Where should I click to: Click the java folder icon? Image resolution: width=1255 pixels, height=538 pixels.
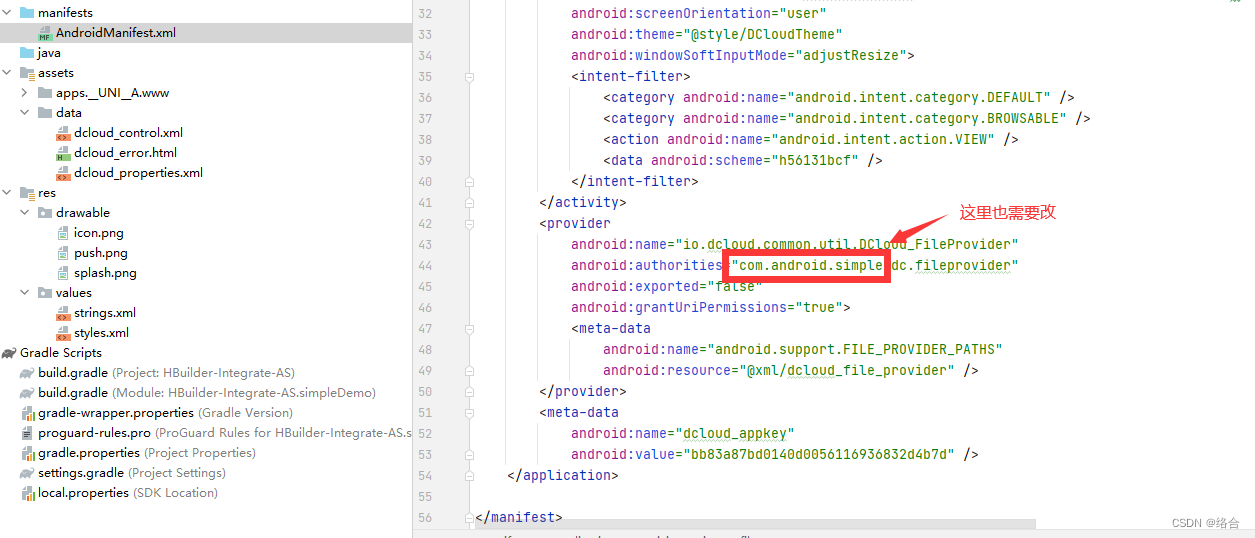(x=27, y=53)
